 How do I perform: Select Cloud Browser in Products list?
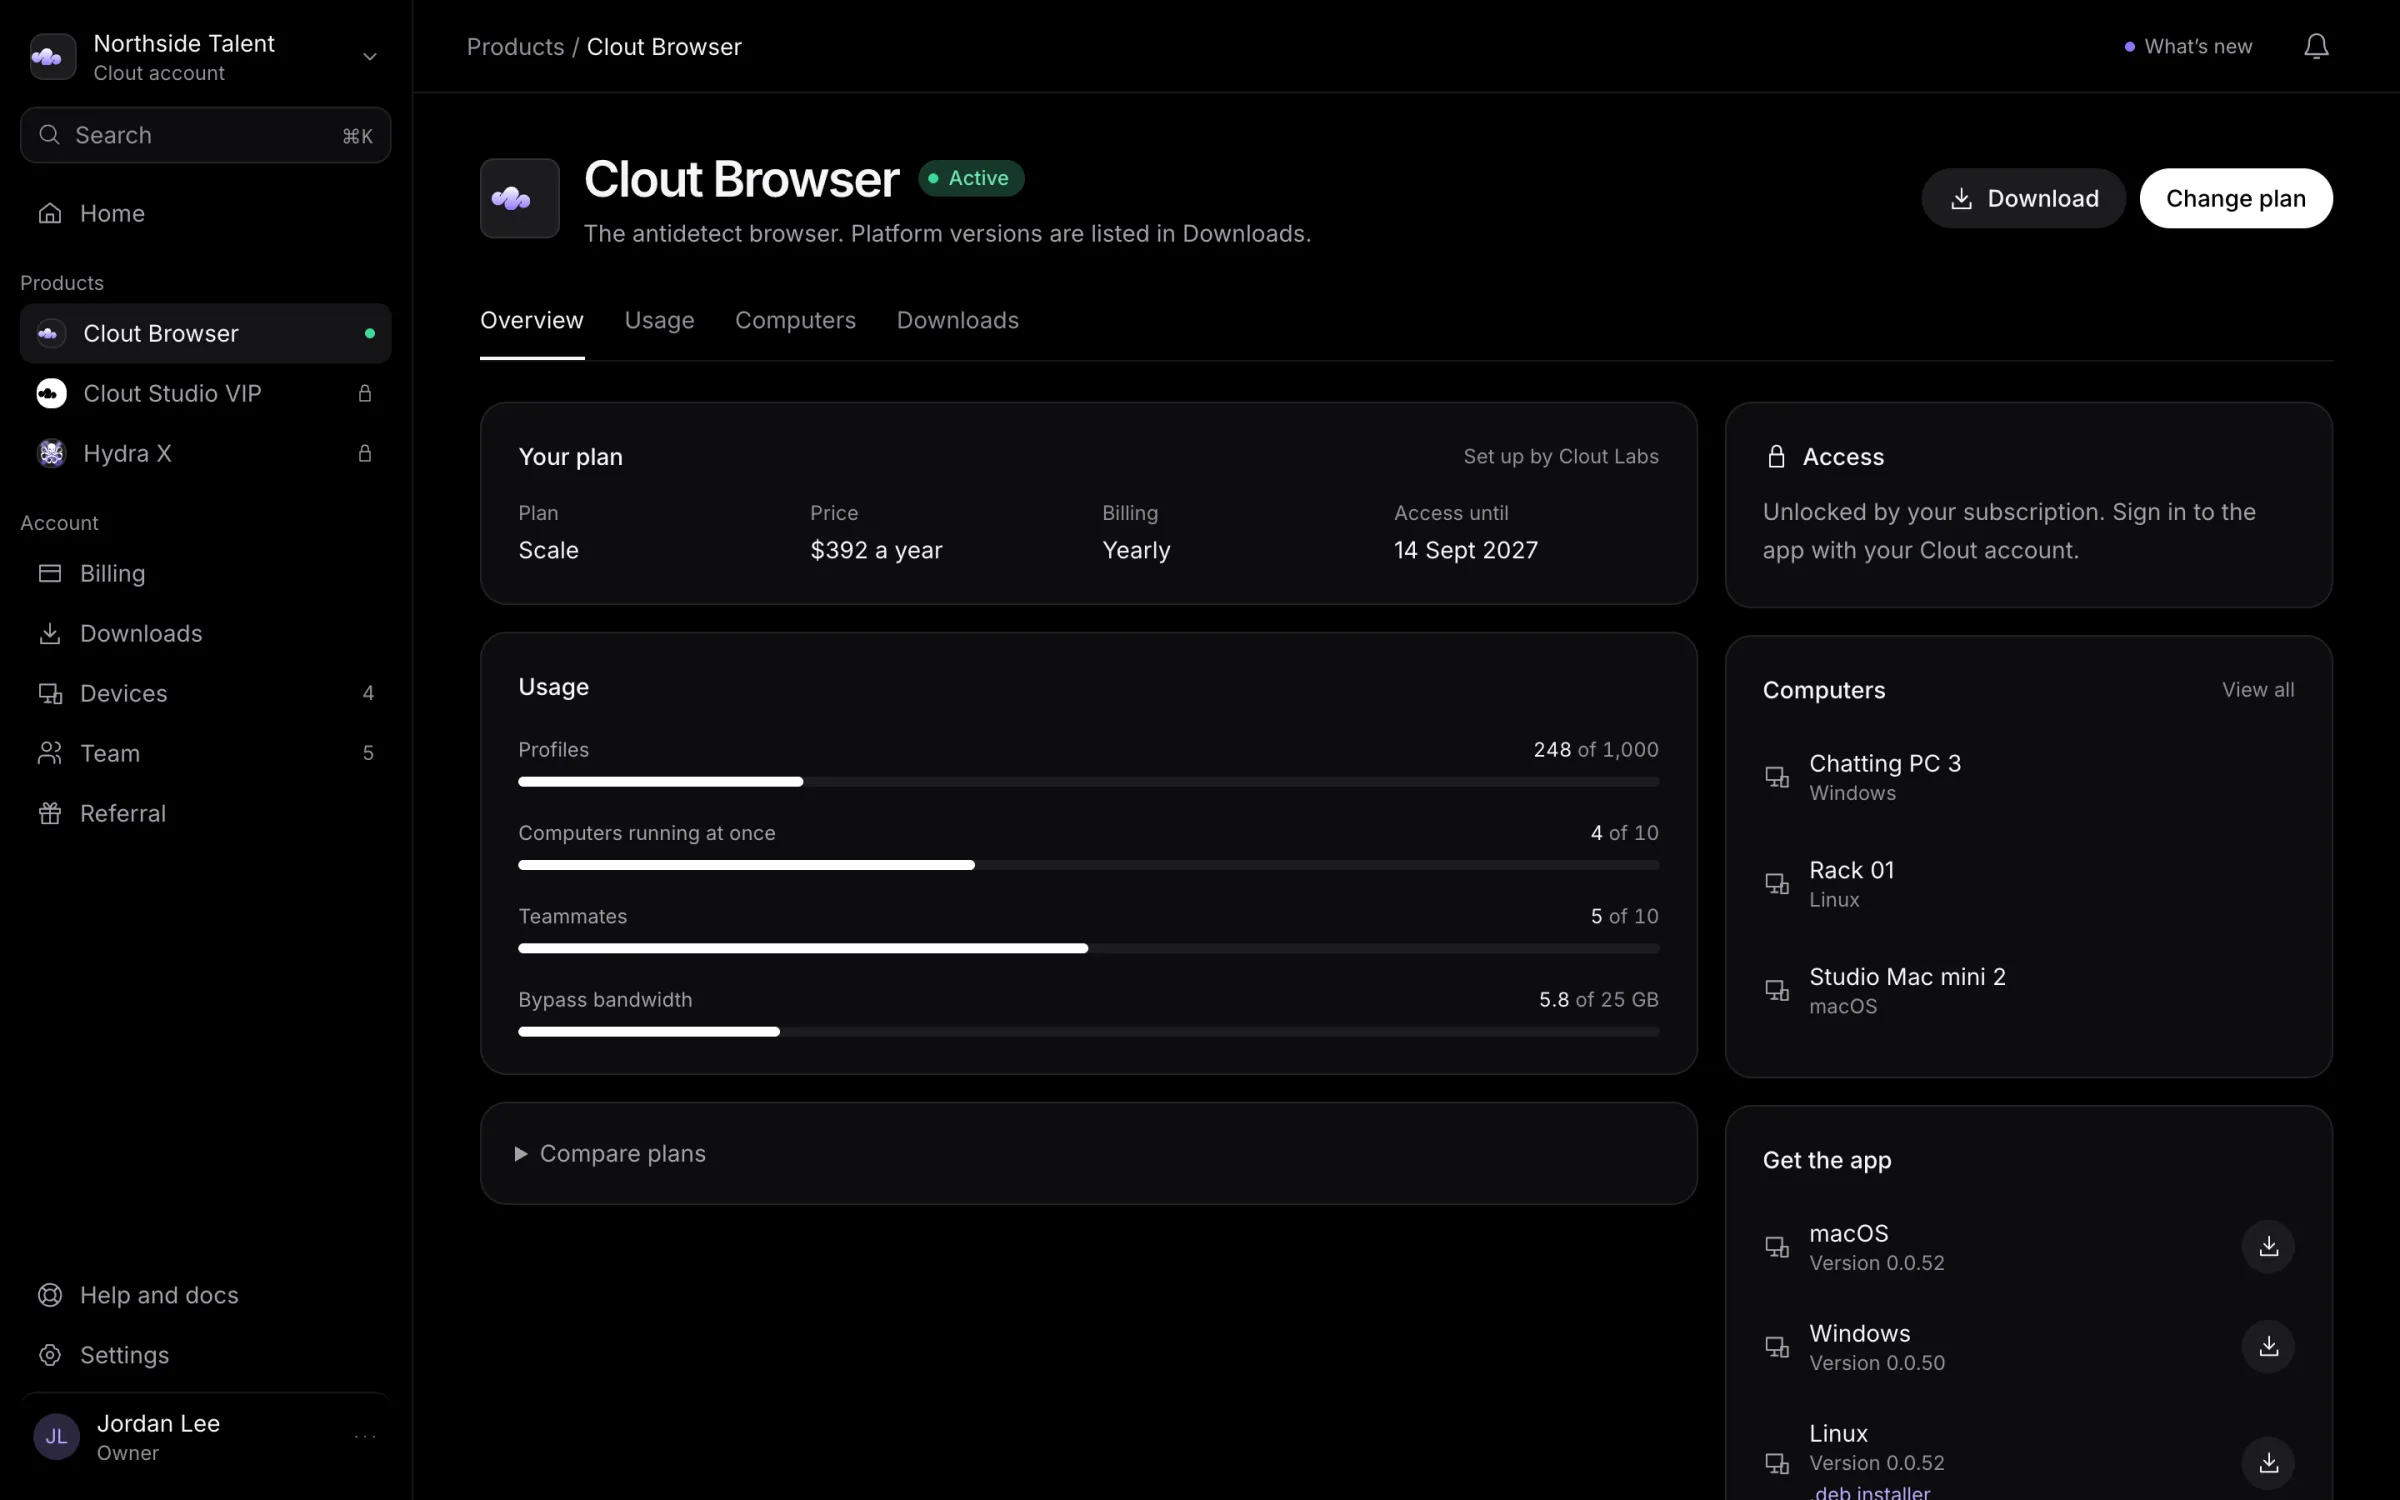click(x=205, y=333)
